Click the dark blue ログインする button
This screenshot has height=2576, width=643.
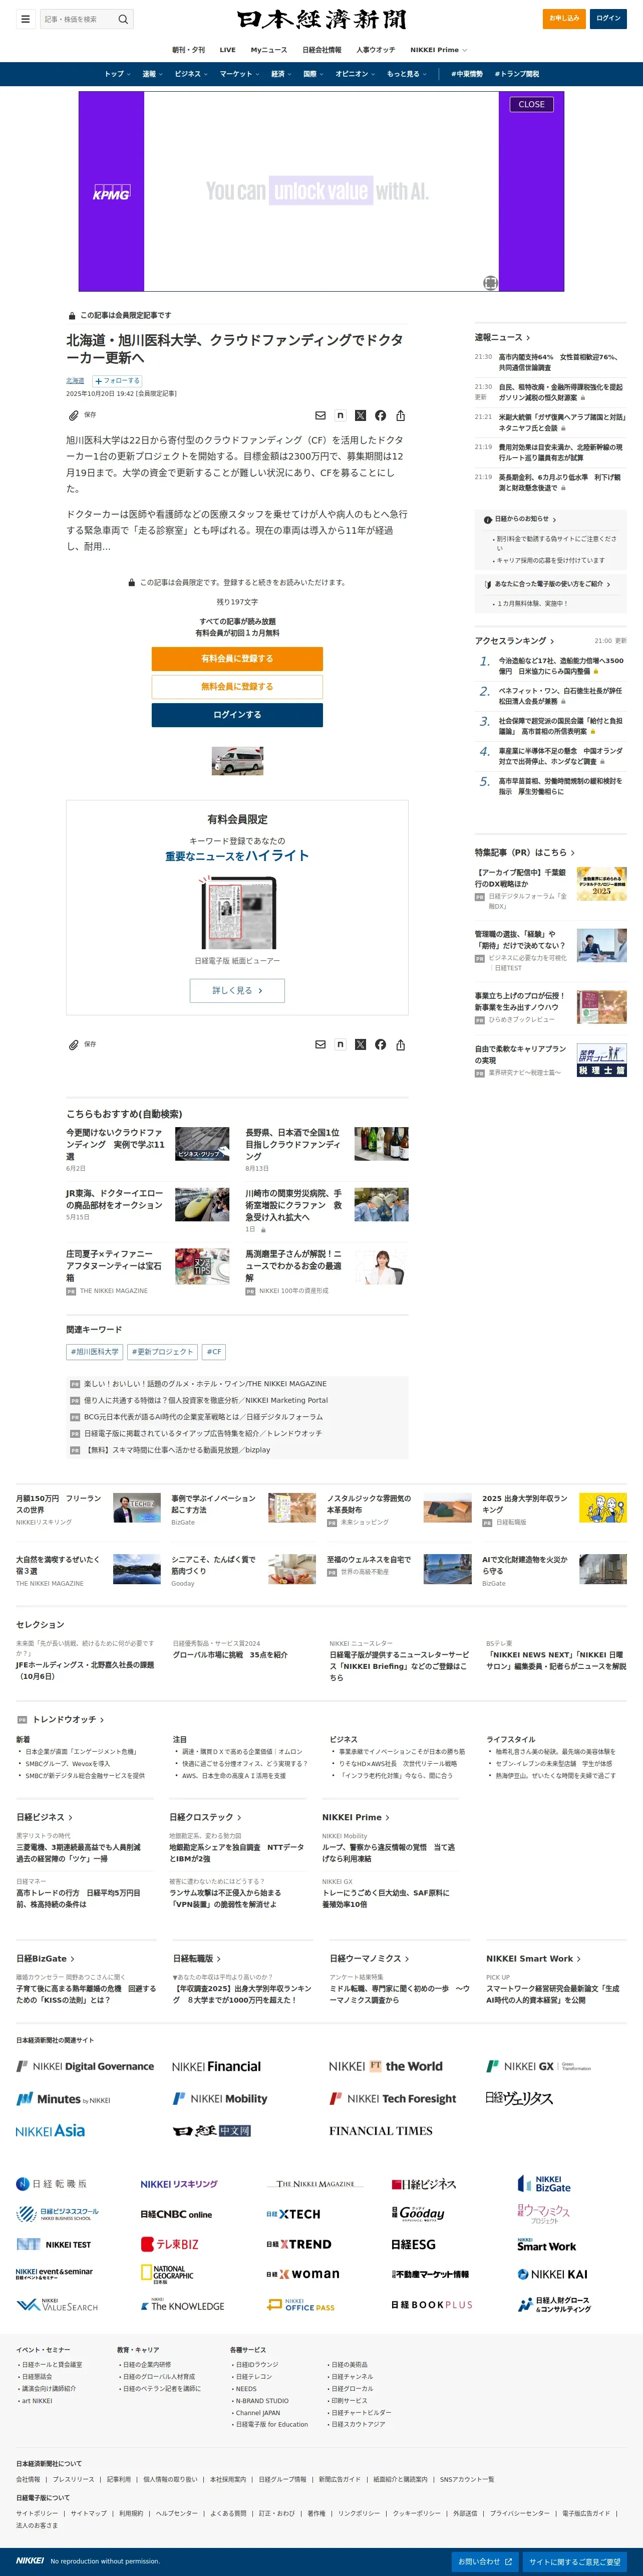tap(237, 715)
